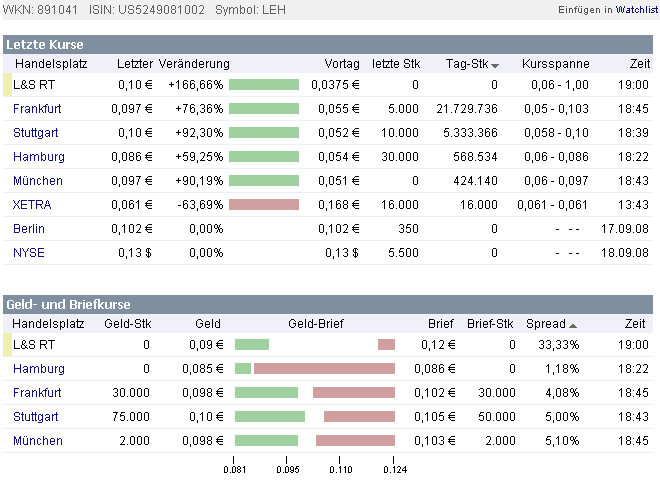Click yellow marker beside L&S RT in Geld- und Briefkurse

click(7, 344)
